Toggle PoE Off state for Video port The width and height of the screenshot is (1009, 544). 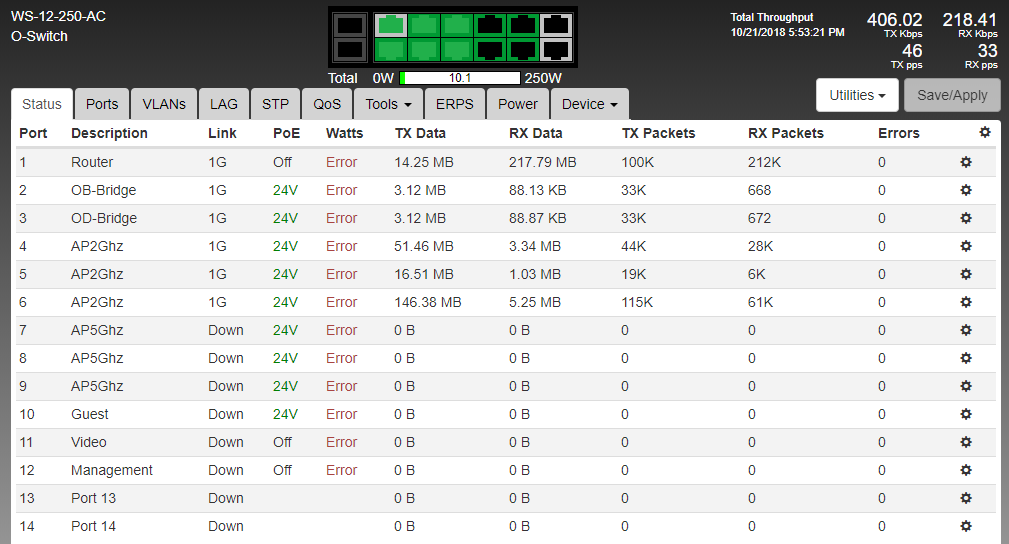282,442
